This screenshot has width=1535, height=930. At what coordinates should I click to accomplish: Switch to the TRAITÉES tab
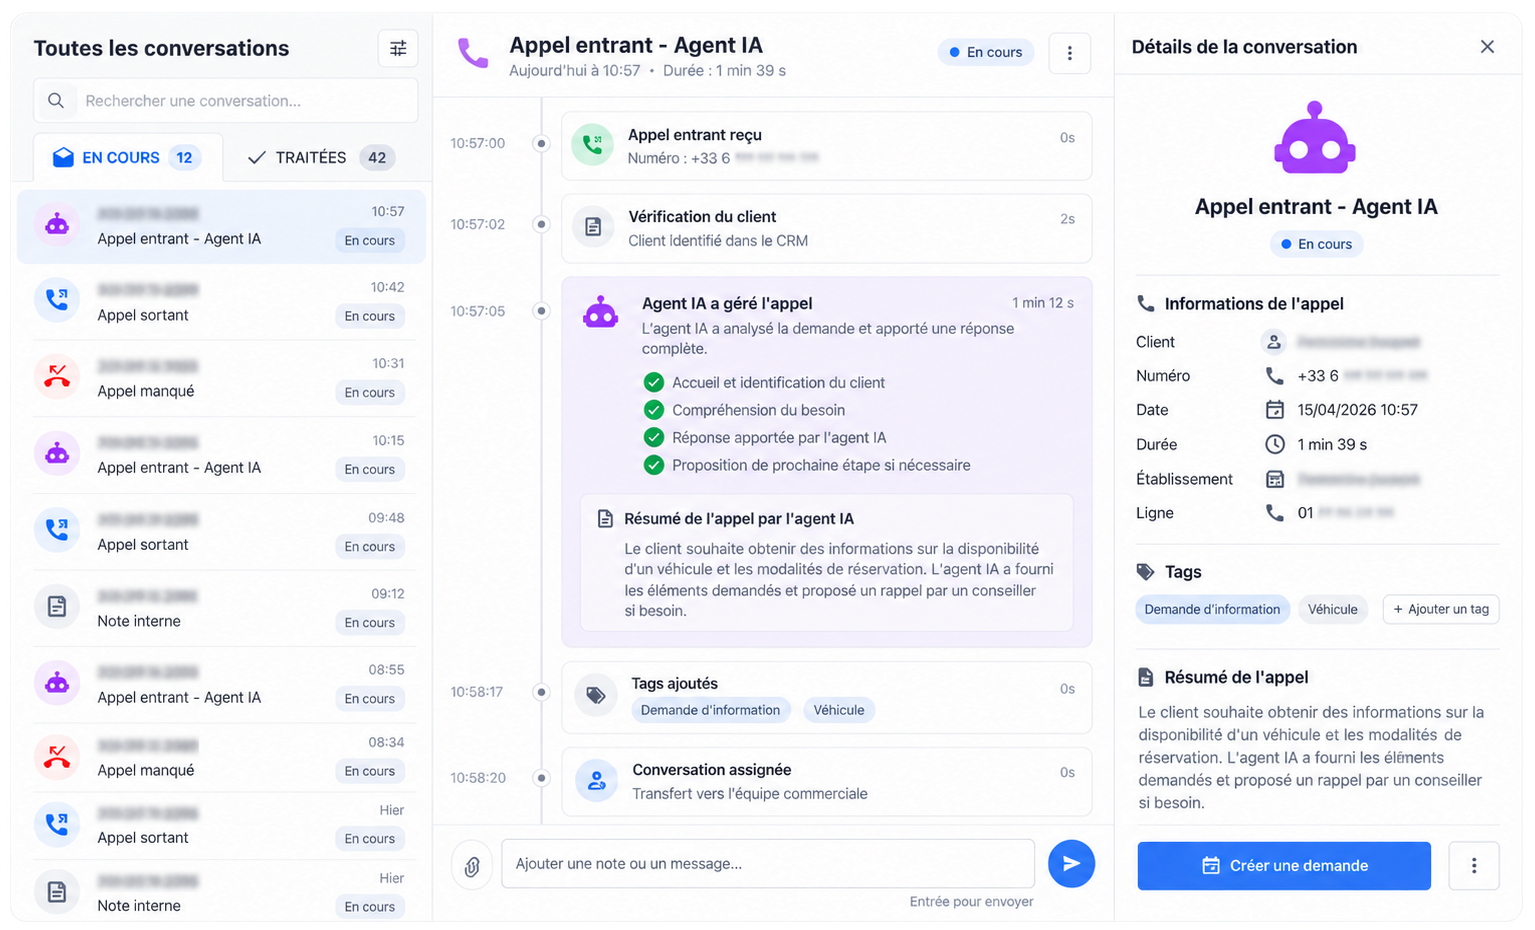pos(320,157)
